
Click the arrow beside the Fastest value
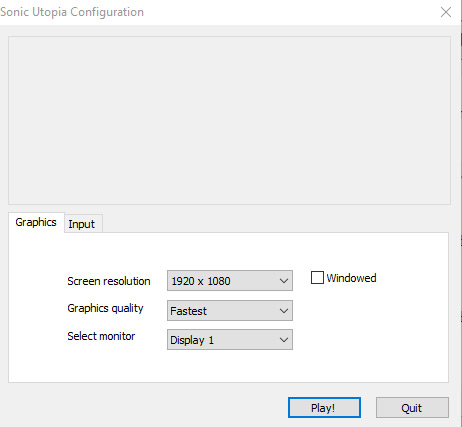284,311
